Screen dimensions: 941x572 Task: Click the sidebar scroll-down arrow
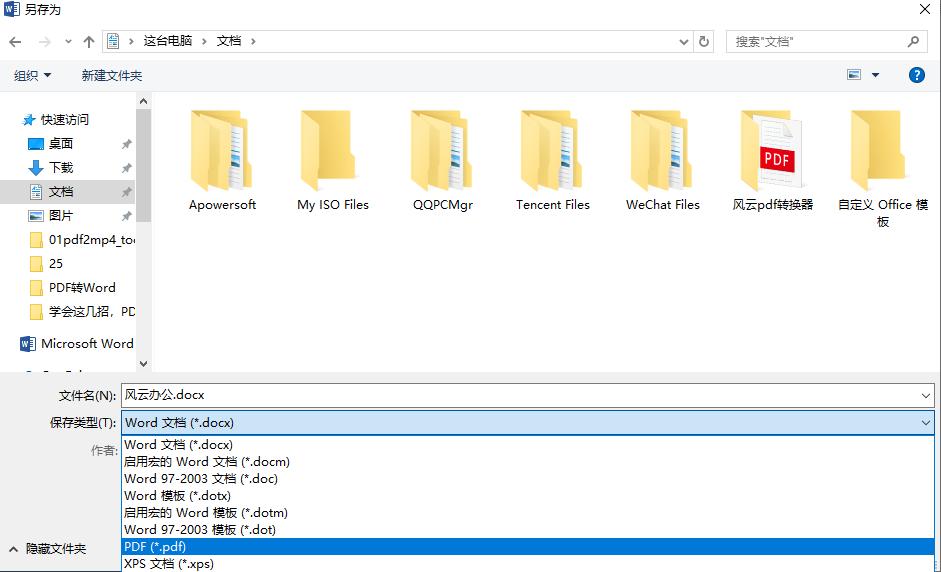tap(143, 363)
